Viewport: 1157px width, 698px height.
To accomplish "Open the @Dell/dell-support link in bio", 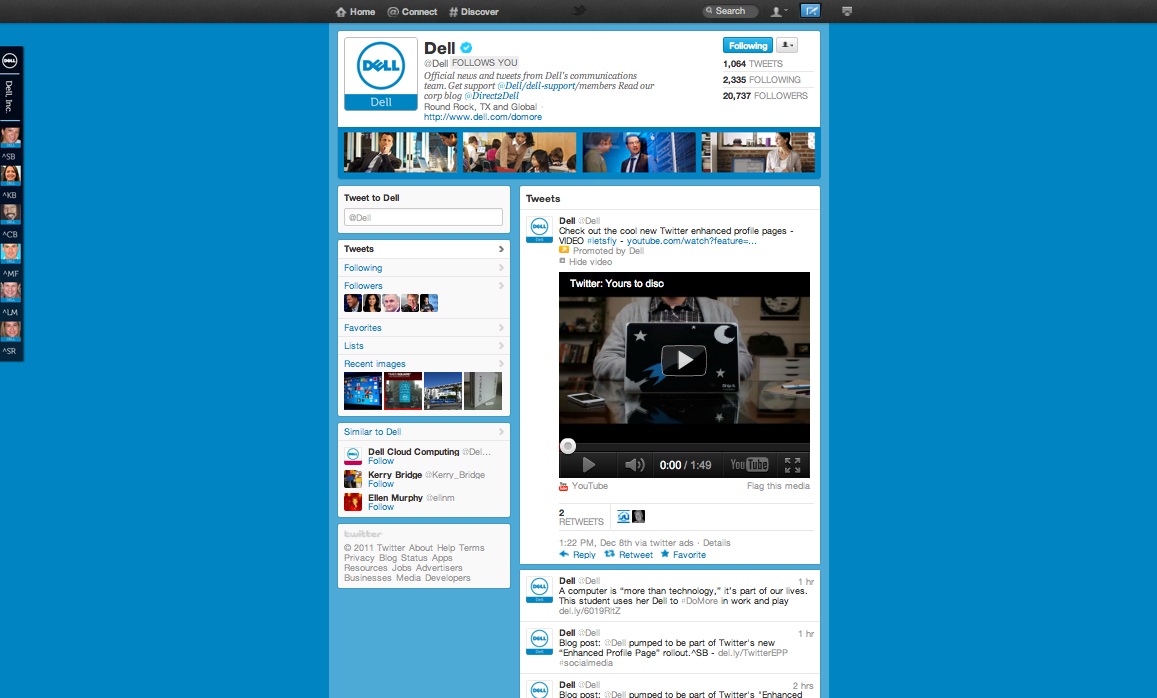I will tap(536, 86).
